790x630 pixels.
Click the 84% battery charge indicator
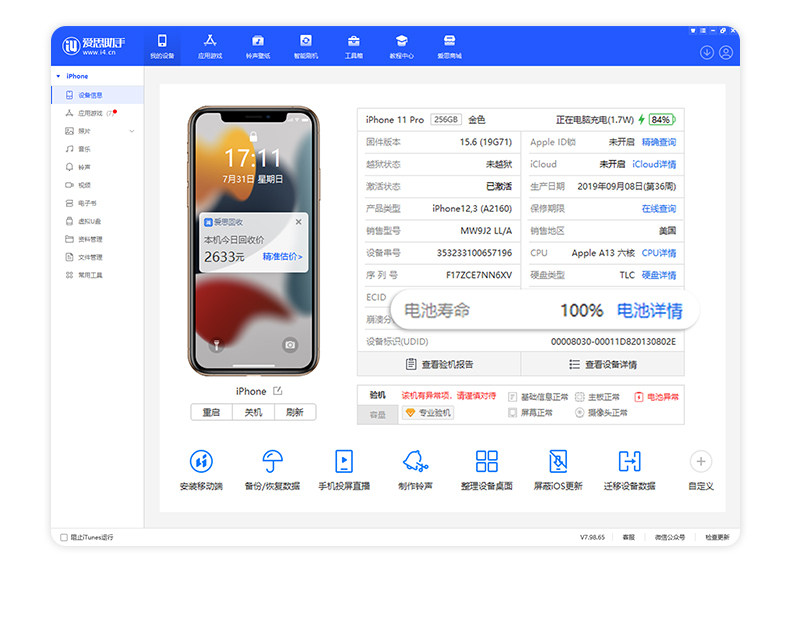(x=662, y=119)
